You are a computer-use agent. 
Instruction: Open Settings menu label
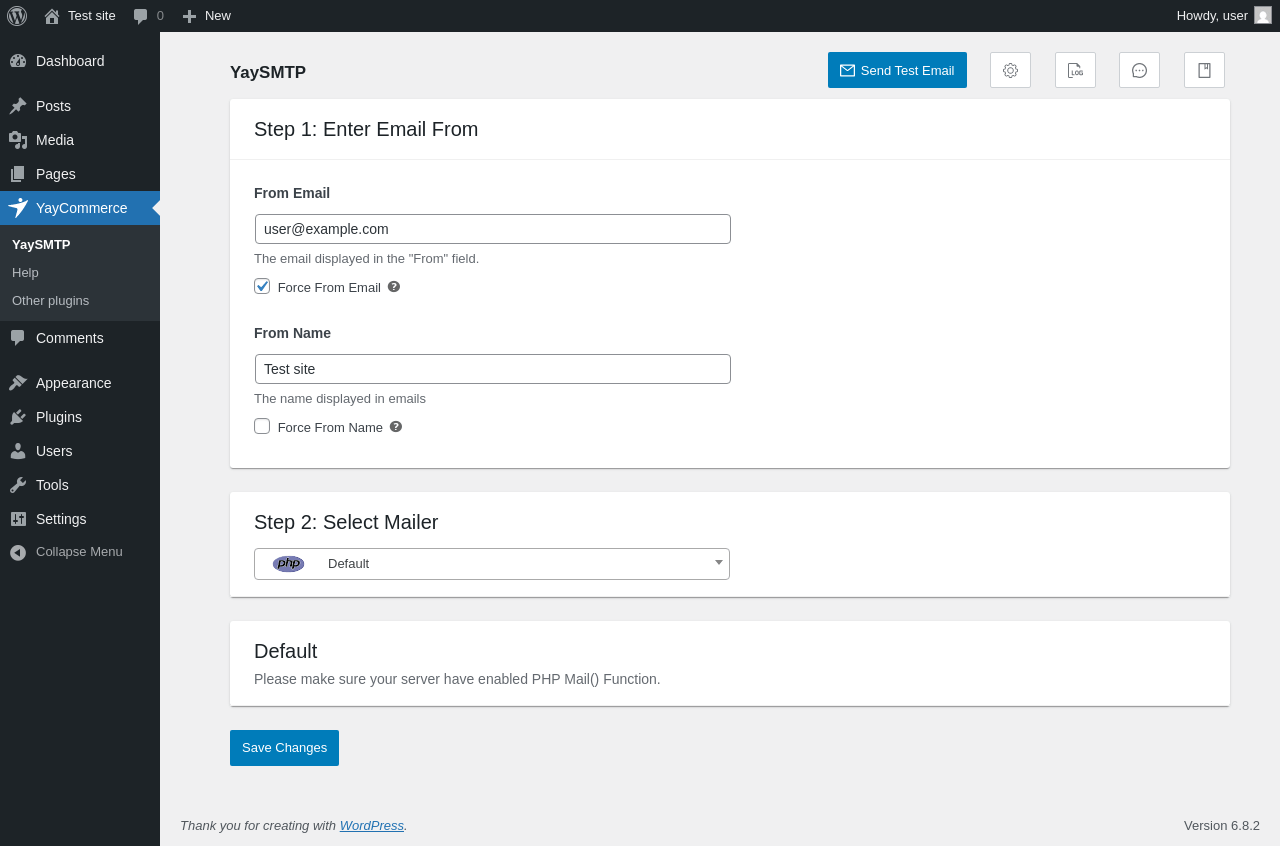click(61, 519)
